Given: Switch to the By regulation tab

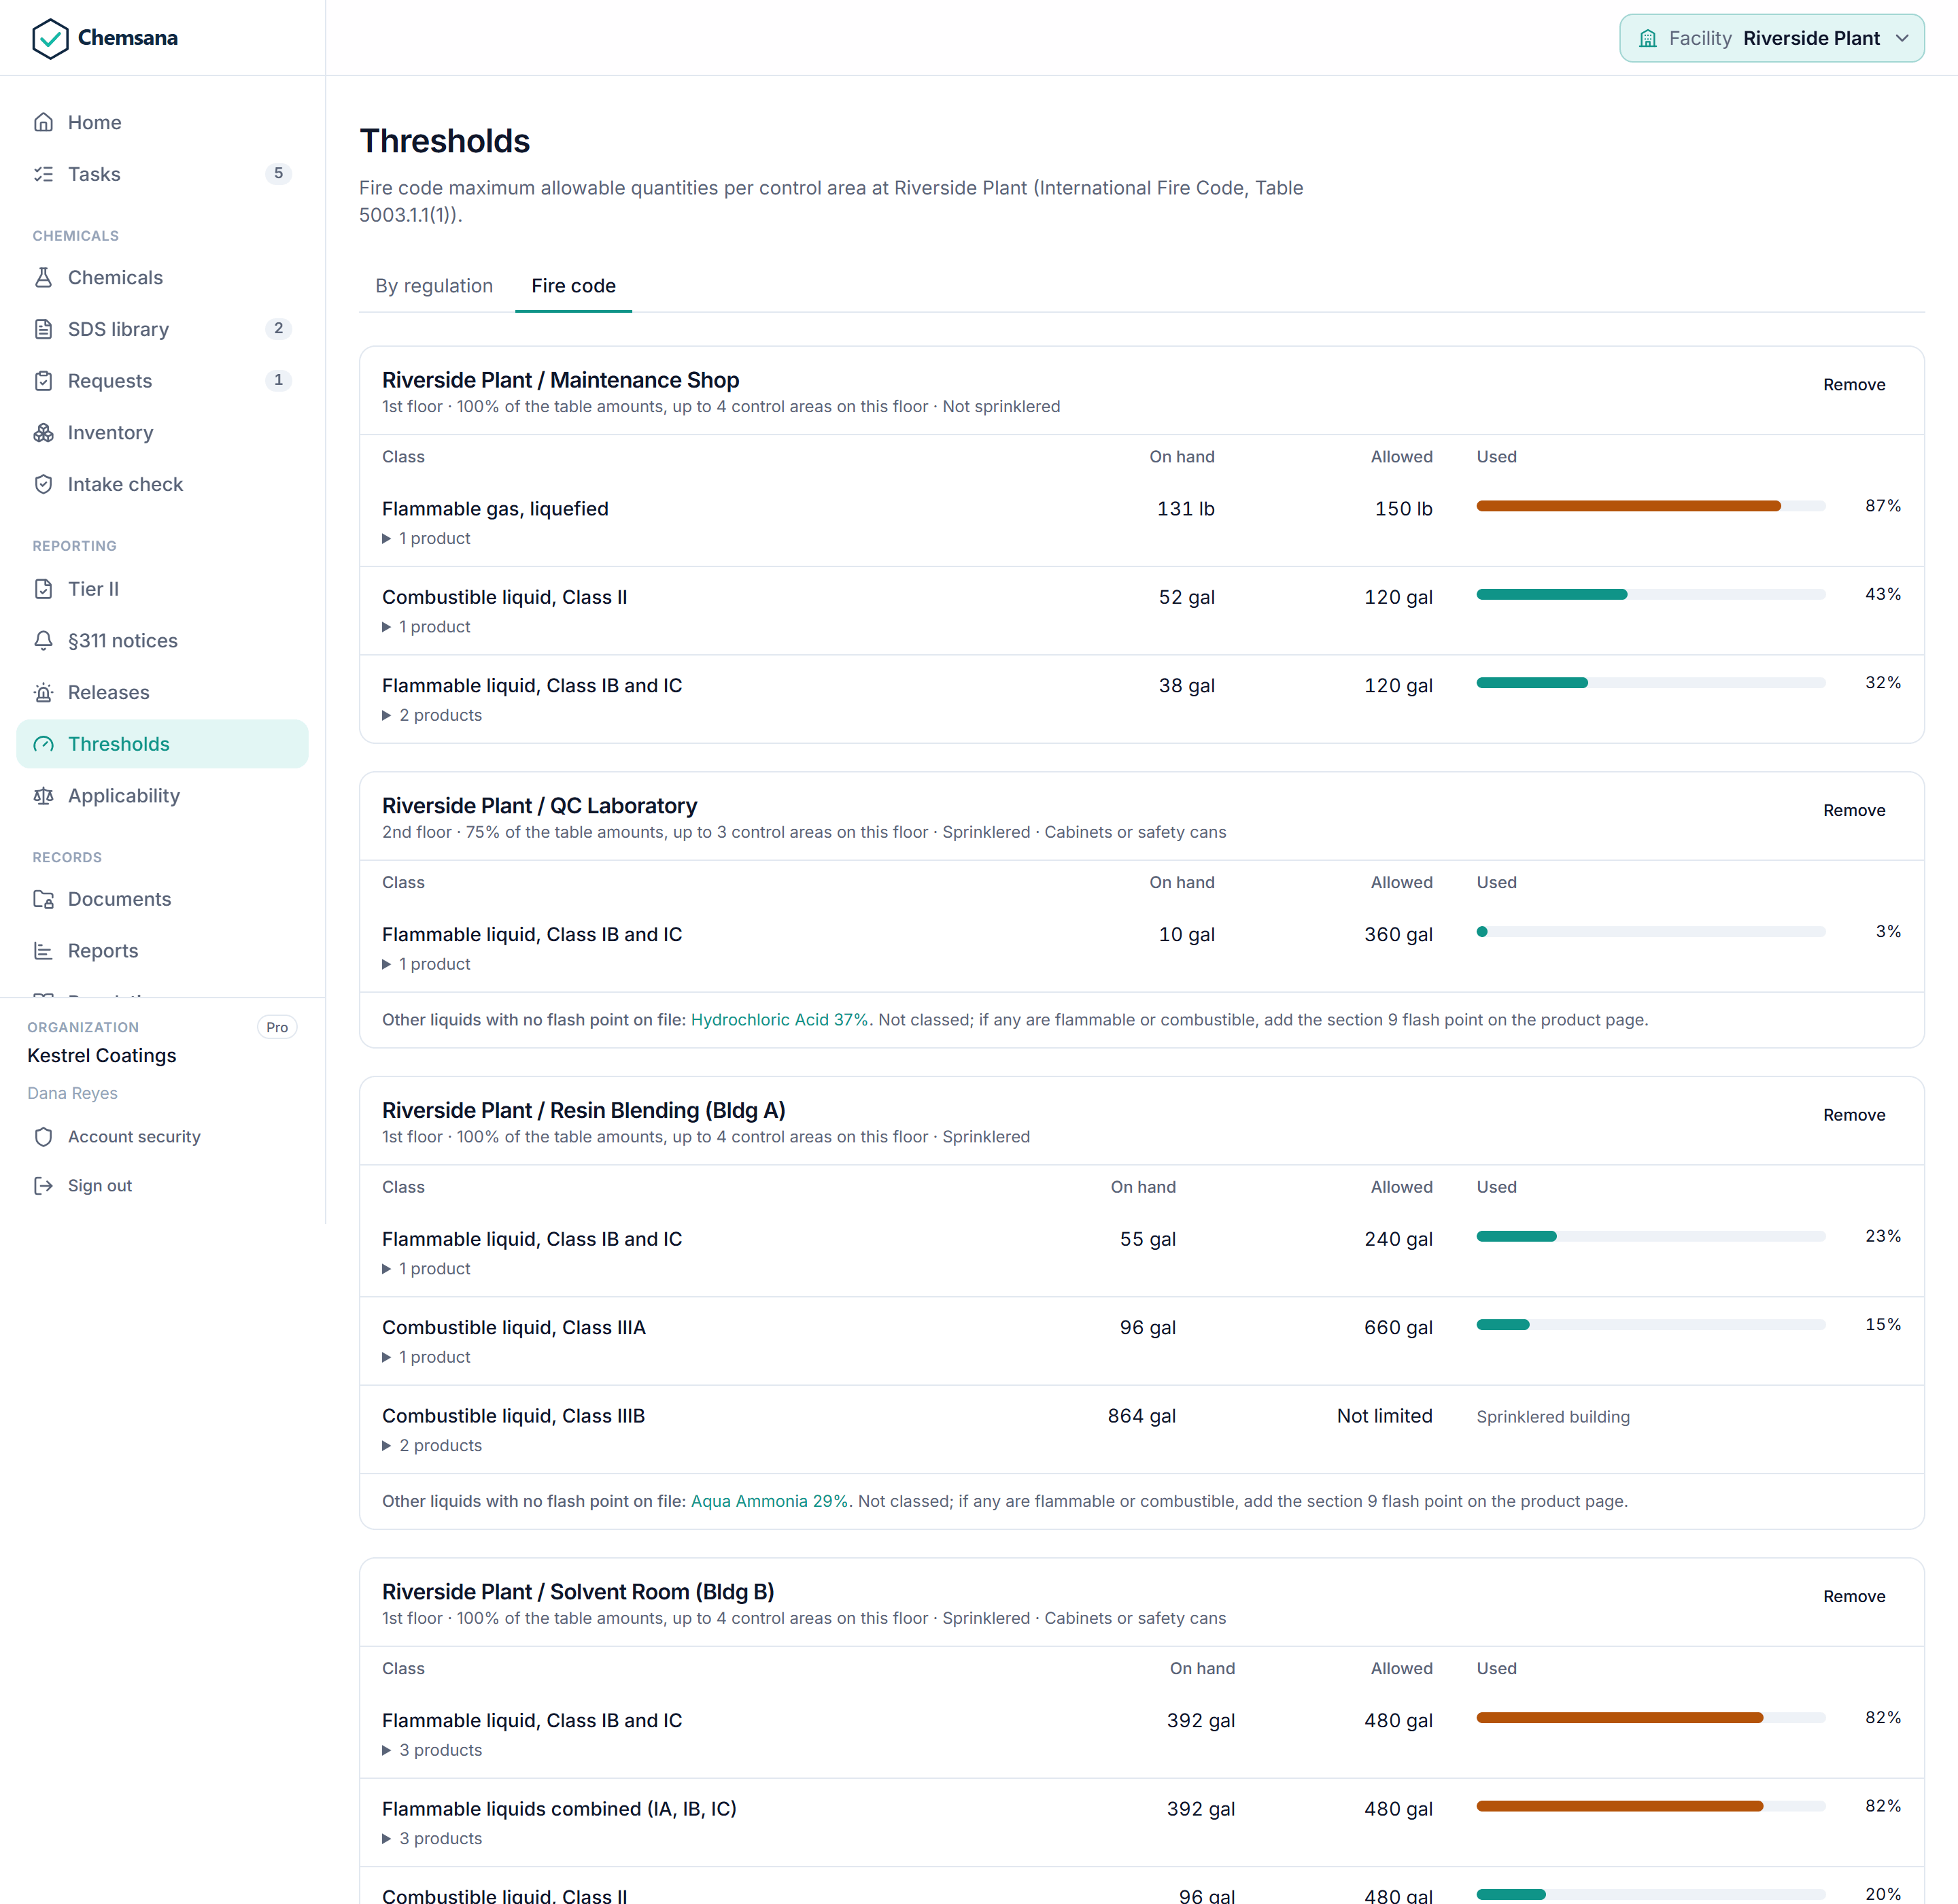Looking at the screenshot, I should [434, 286].
